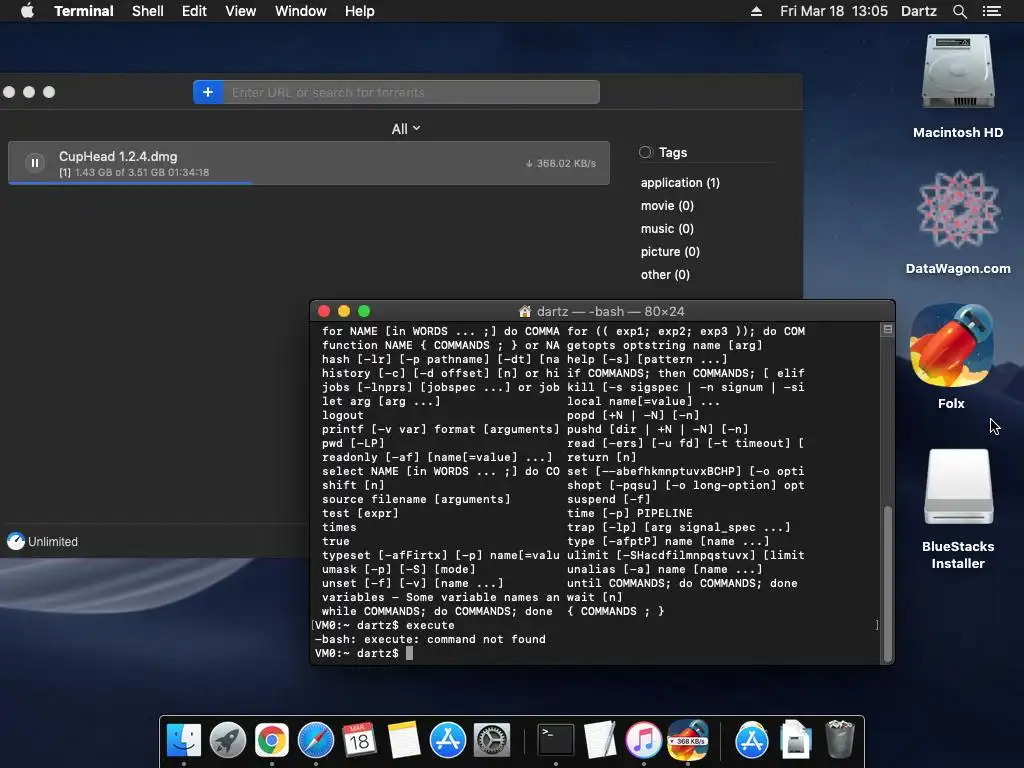Filter by other (0) tag
The width and height of the screenshot is (1024, 768).
(x=665, y=274)
